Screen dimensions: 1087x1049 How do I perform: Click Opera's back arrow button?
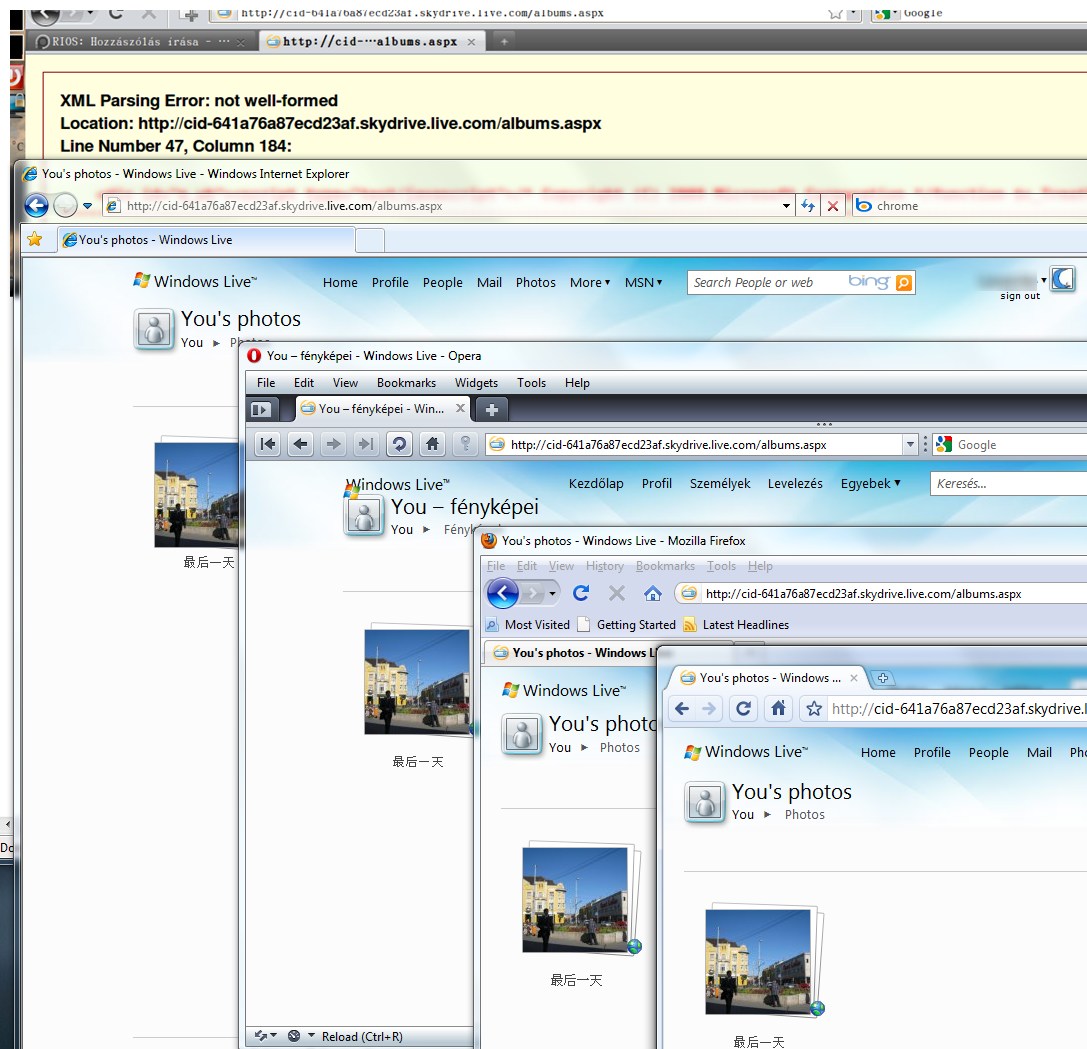[x=300, y=444]
